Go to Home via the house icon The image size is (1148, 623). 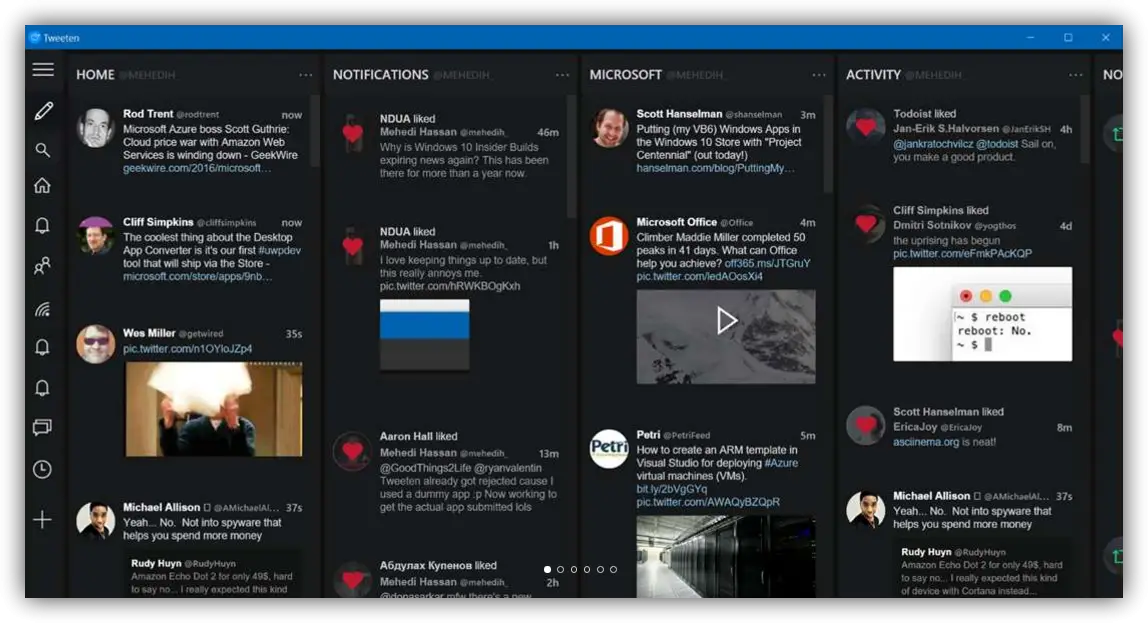coord(42,185)
